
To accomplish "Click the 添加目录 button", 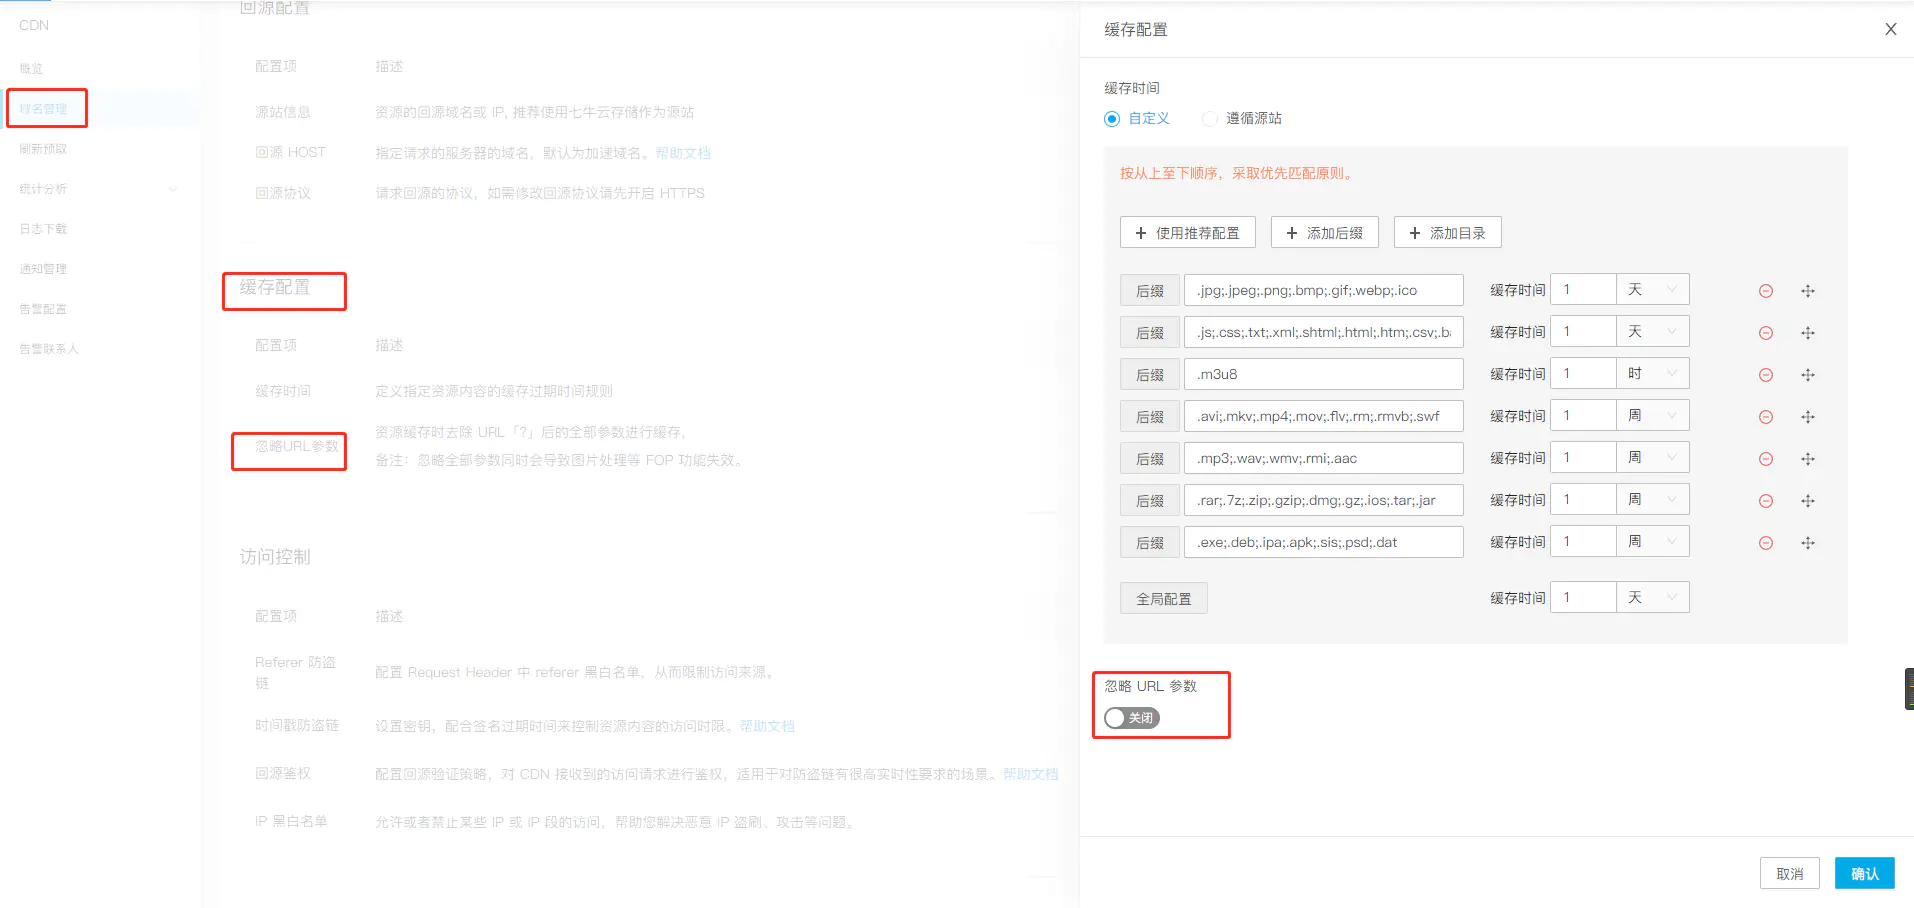I will (x=1447, y=233).
